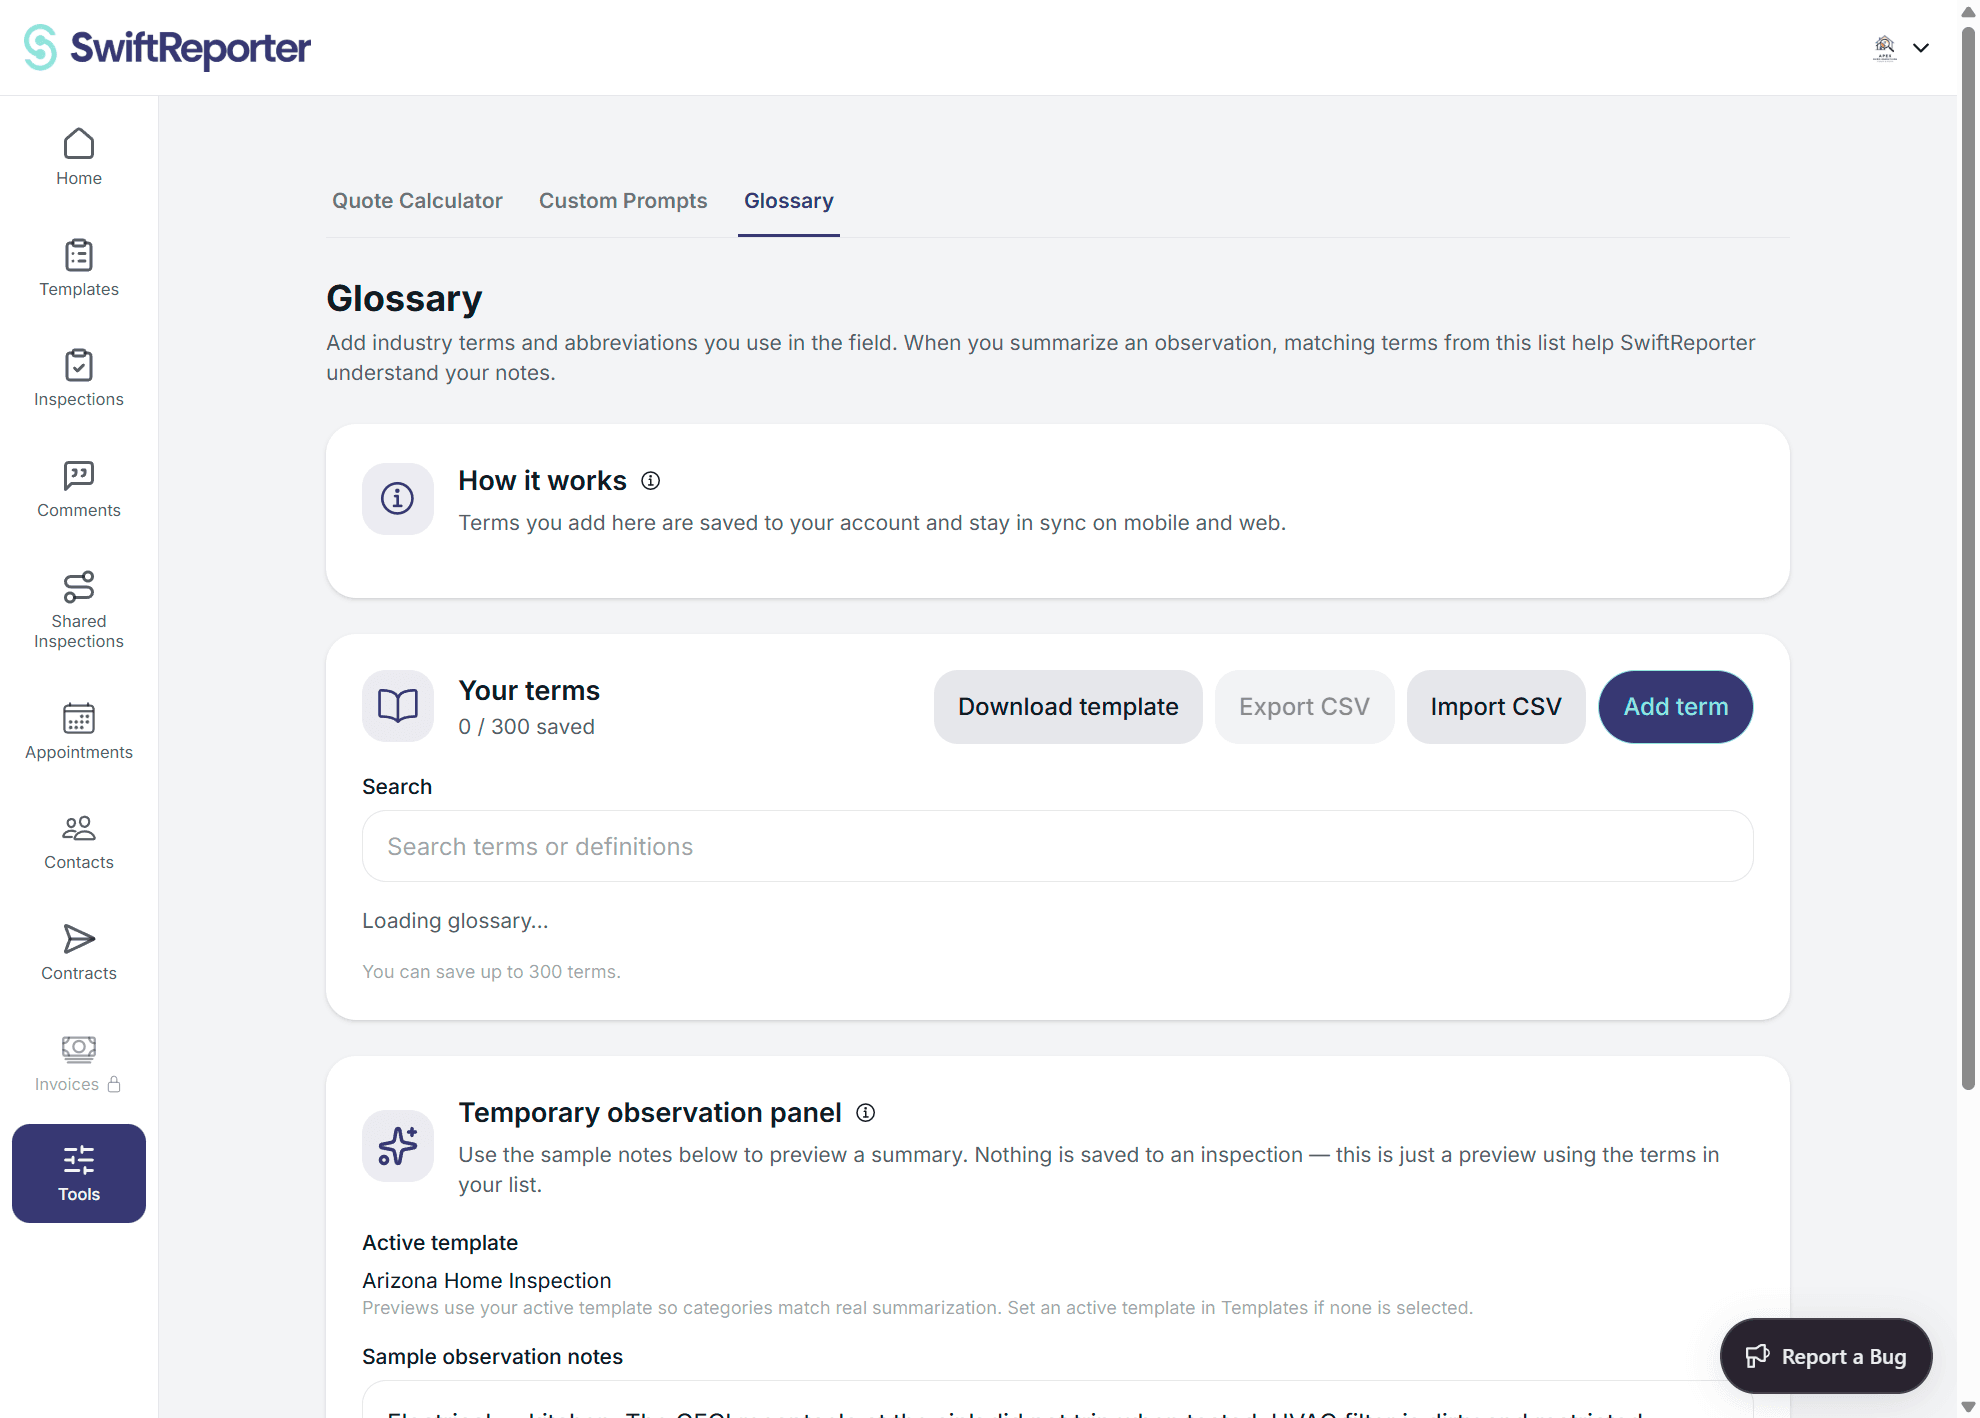Click the lock icon beside Invoices
This screenshot has height=1418, width=1980.
(x=114, y=1084)
